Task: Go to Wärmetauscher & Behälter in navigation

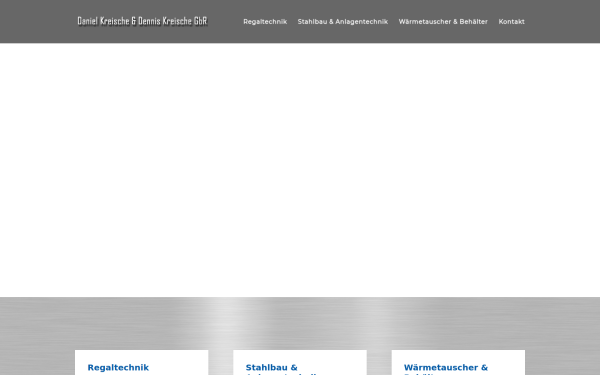Action: tap(443, 22)
